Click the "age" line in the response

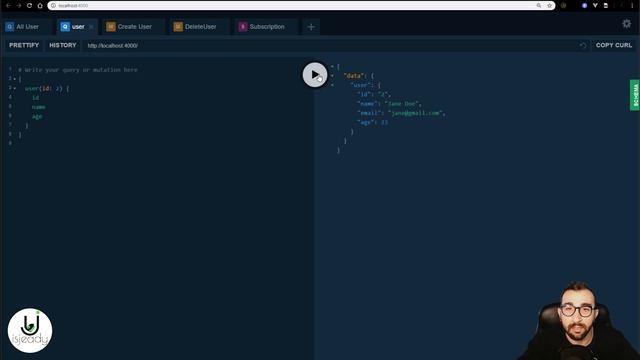point(373,122)
